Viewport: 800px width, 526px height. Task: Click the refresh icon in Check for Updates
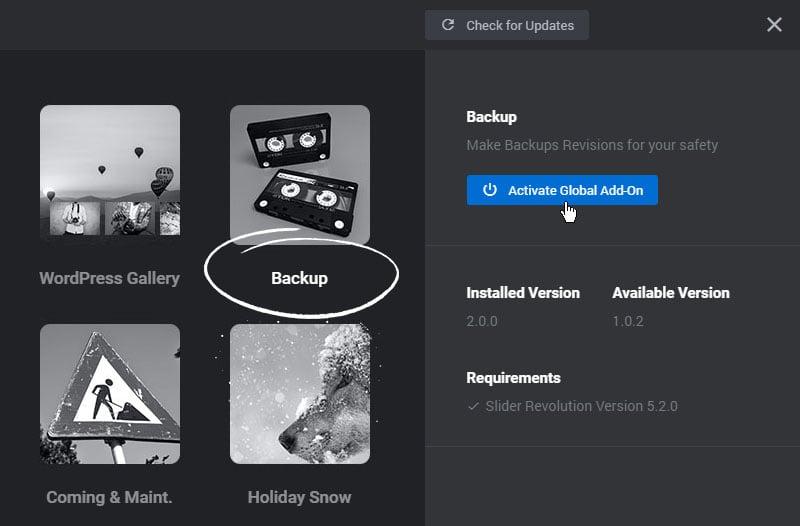(448, 25)
